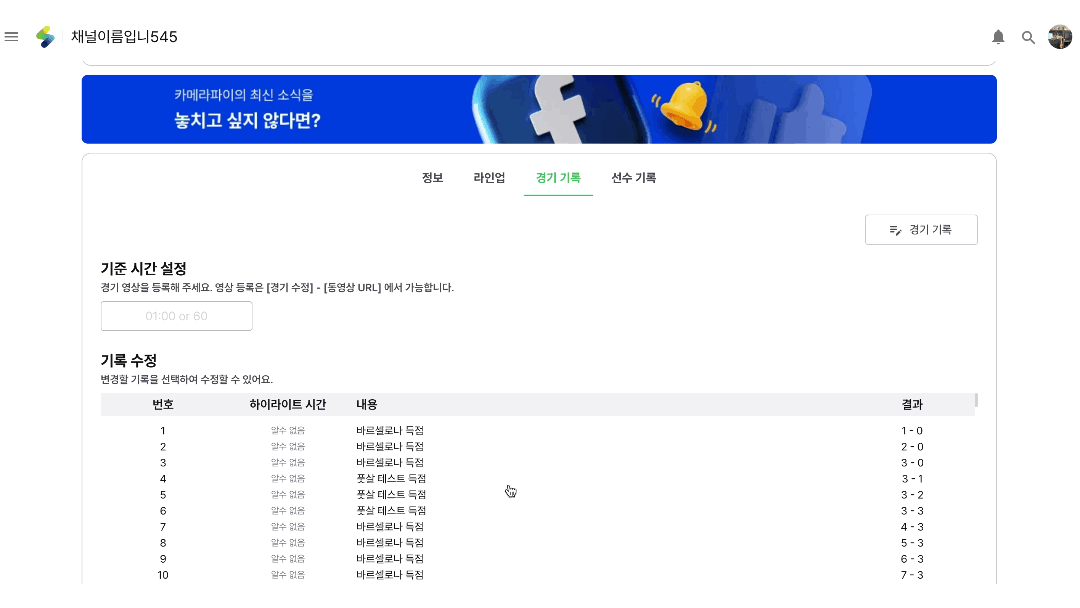Select record row number 2
Viewport: 1080px width, 608px height.
[538, 447]
